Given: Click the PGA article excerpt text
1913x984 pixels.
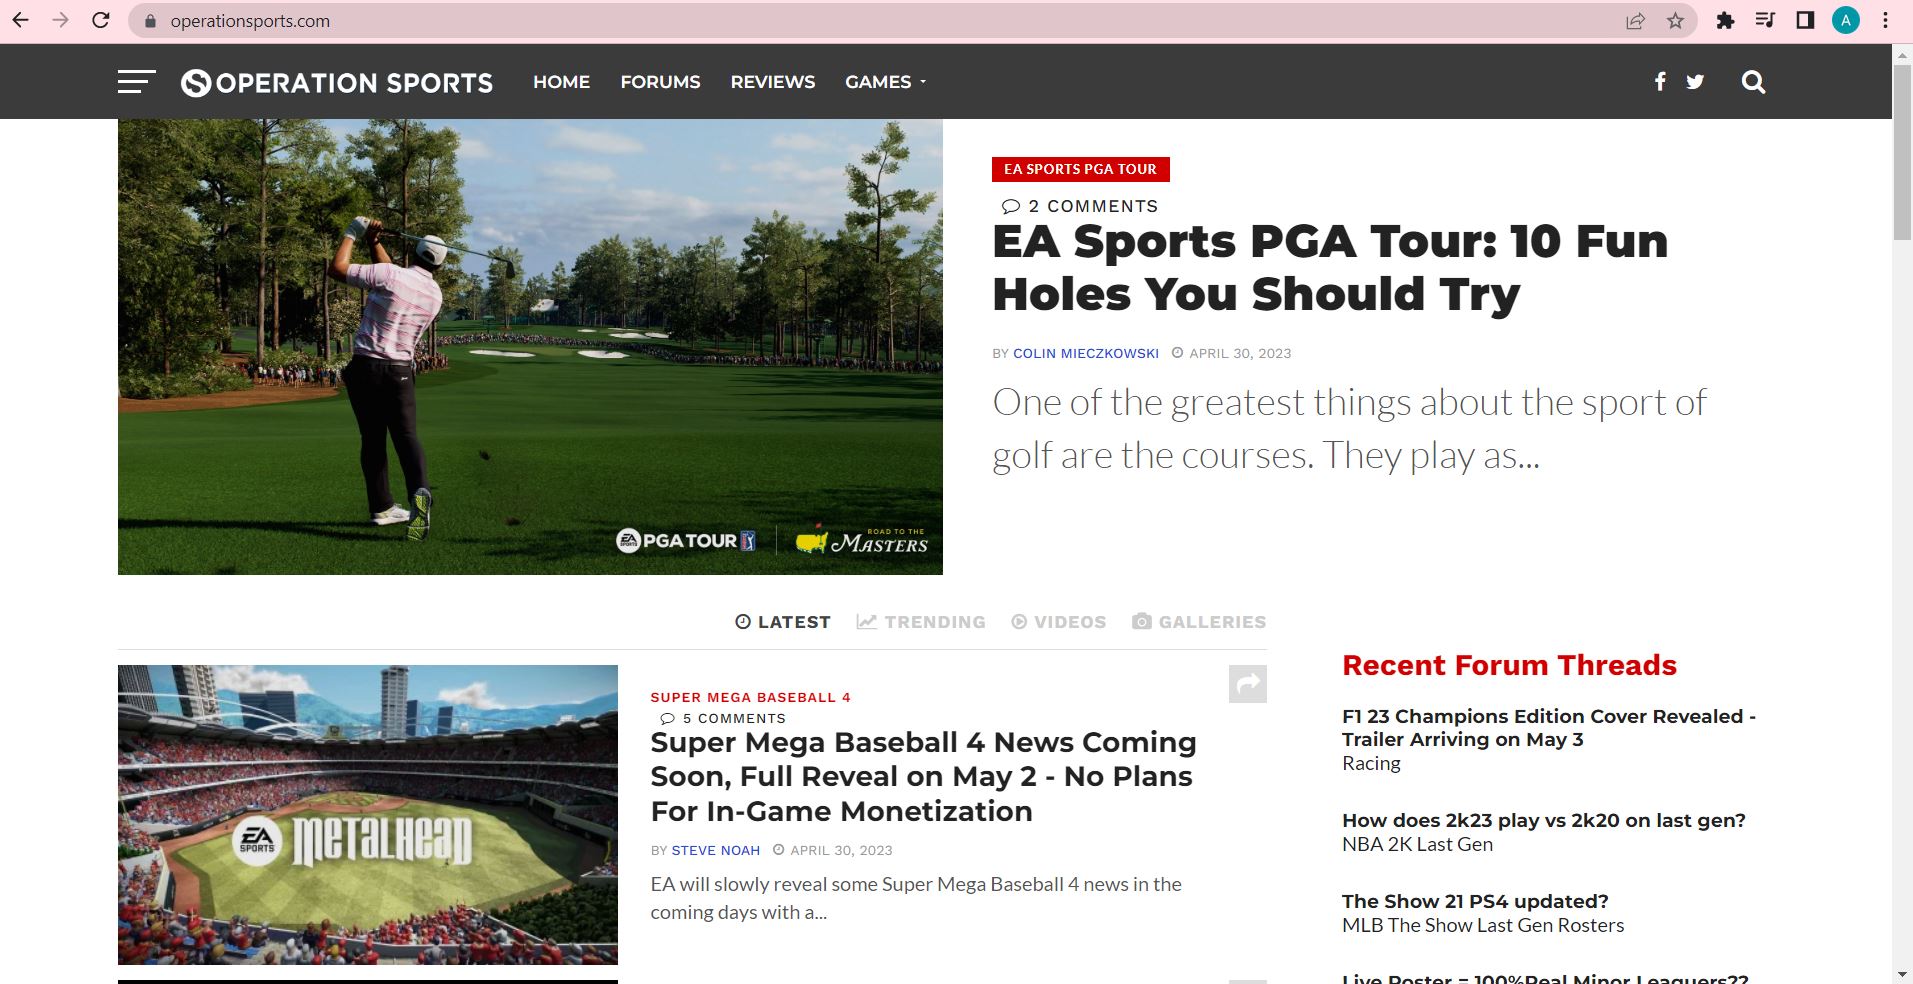Looking at the screenshot, I should click(x=1350, y=429).
